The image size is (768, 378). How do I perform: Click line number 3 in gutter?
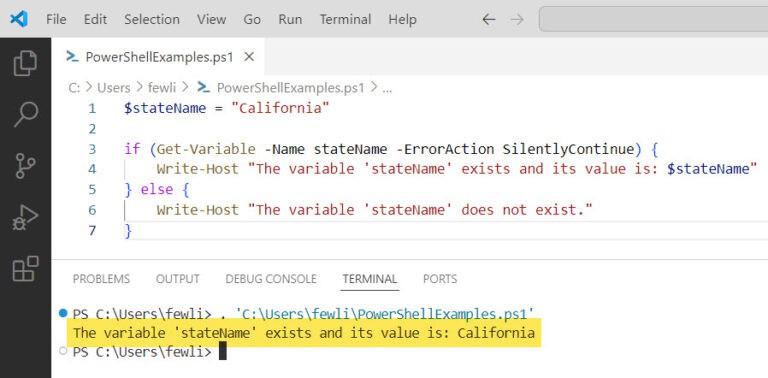[93, 149]
